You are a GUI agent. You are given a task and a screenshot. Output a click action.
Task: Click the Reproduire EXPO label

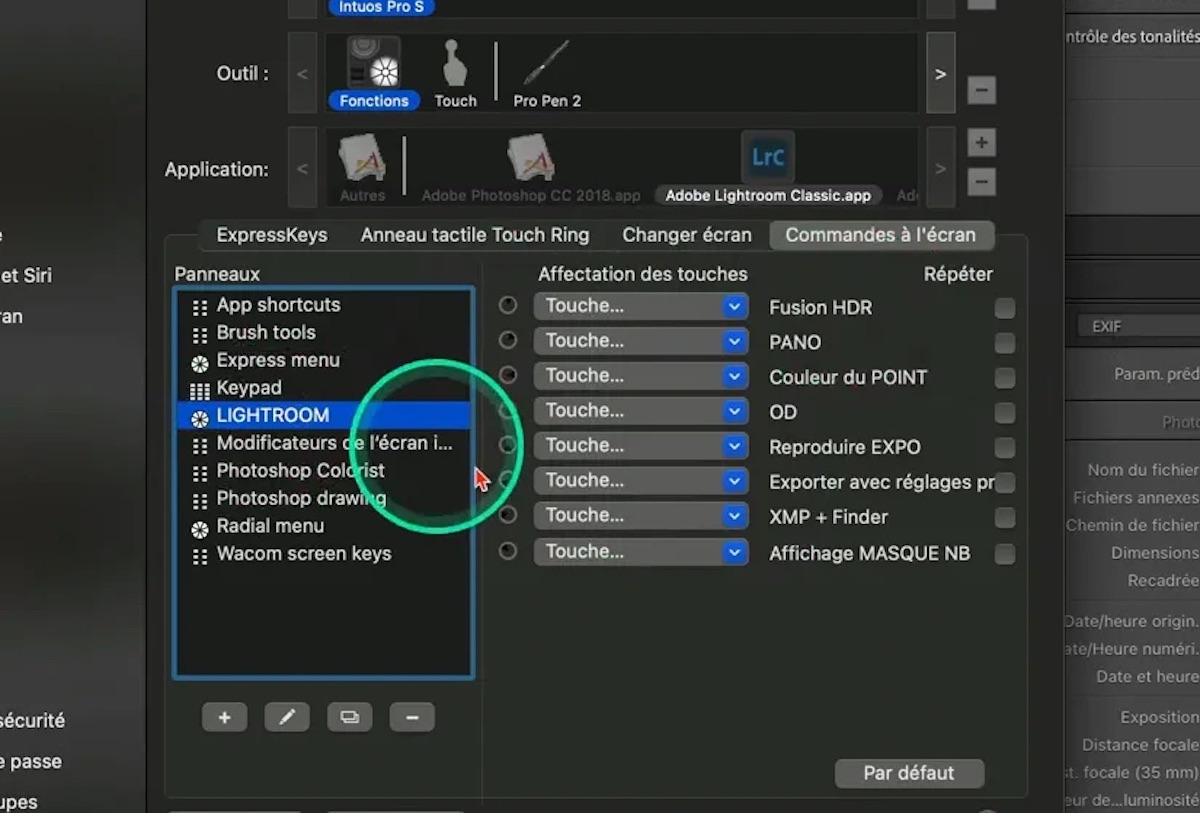coord(845,448)
